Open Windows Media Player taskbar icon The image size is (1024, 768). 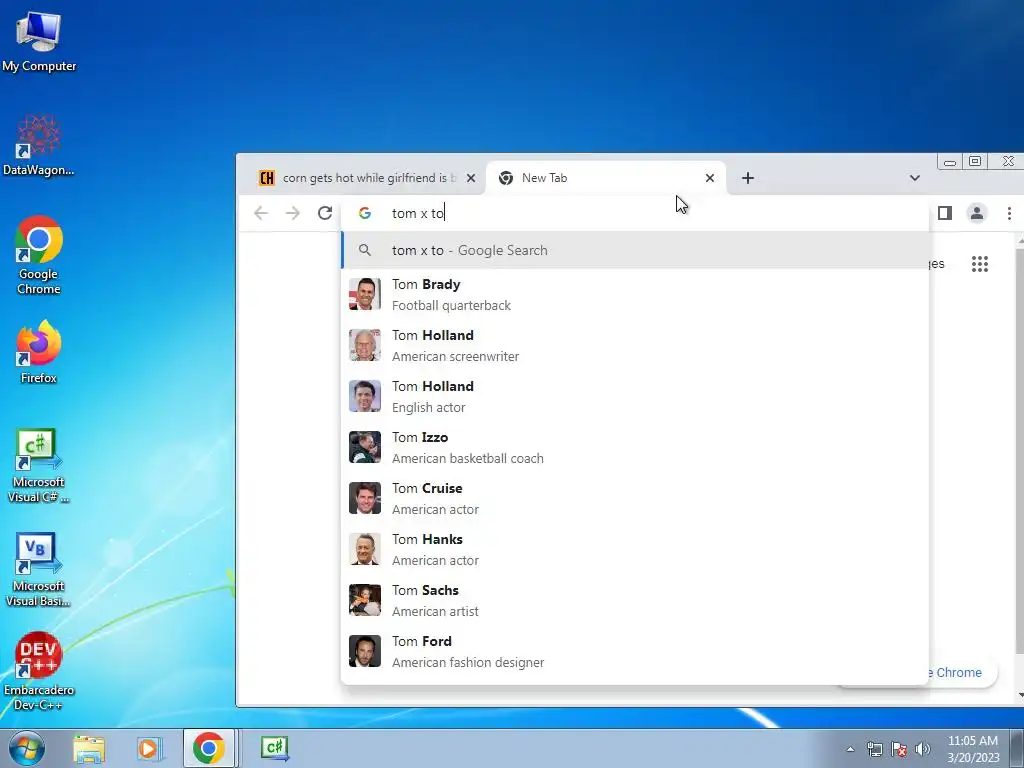tap(149, 748)
